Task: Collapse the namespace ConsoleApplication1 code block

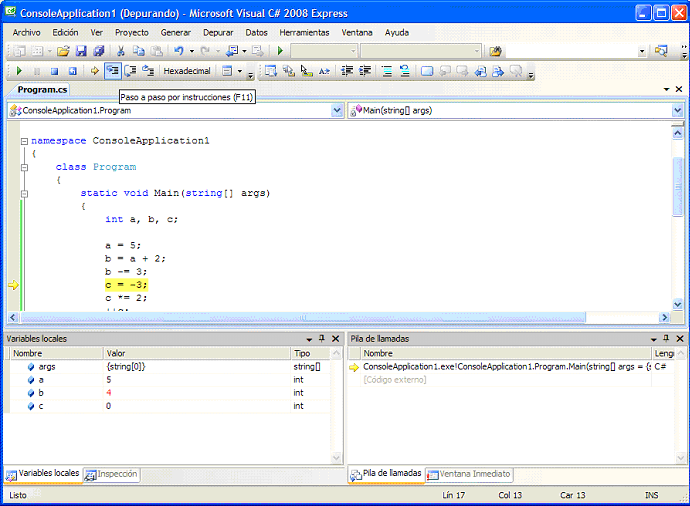Action: pos(24,142)
